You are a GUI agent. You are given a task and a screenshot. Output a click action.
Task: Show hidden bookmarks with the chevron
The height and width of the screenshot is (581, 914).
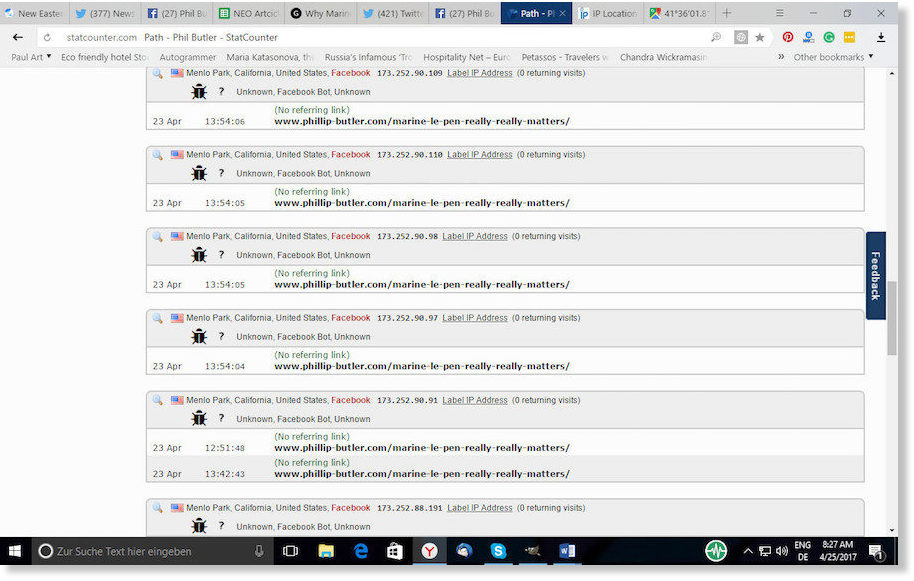click(x=781, y=57)
